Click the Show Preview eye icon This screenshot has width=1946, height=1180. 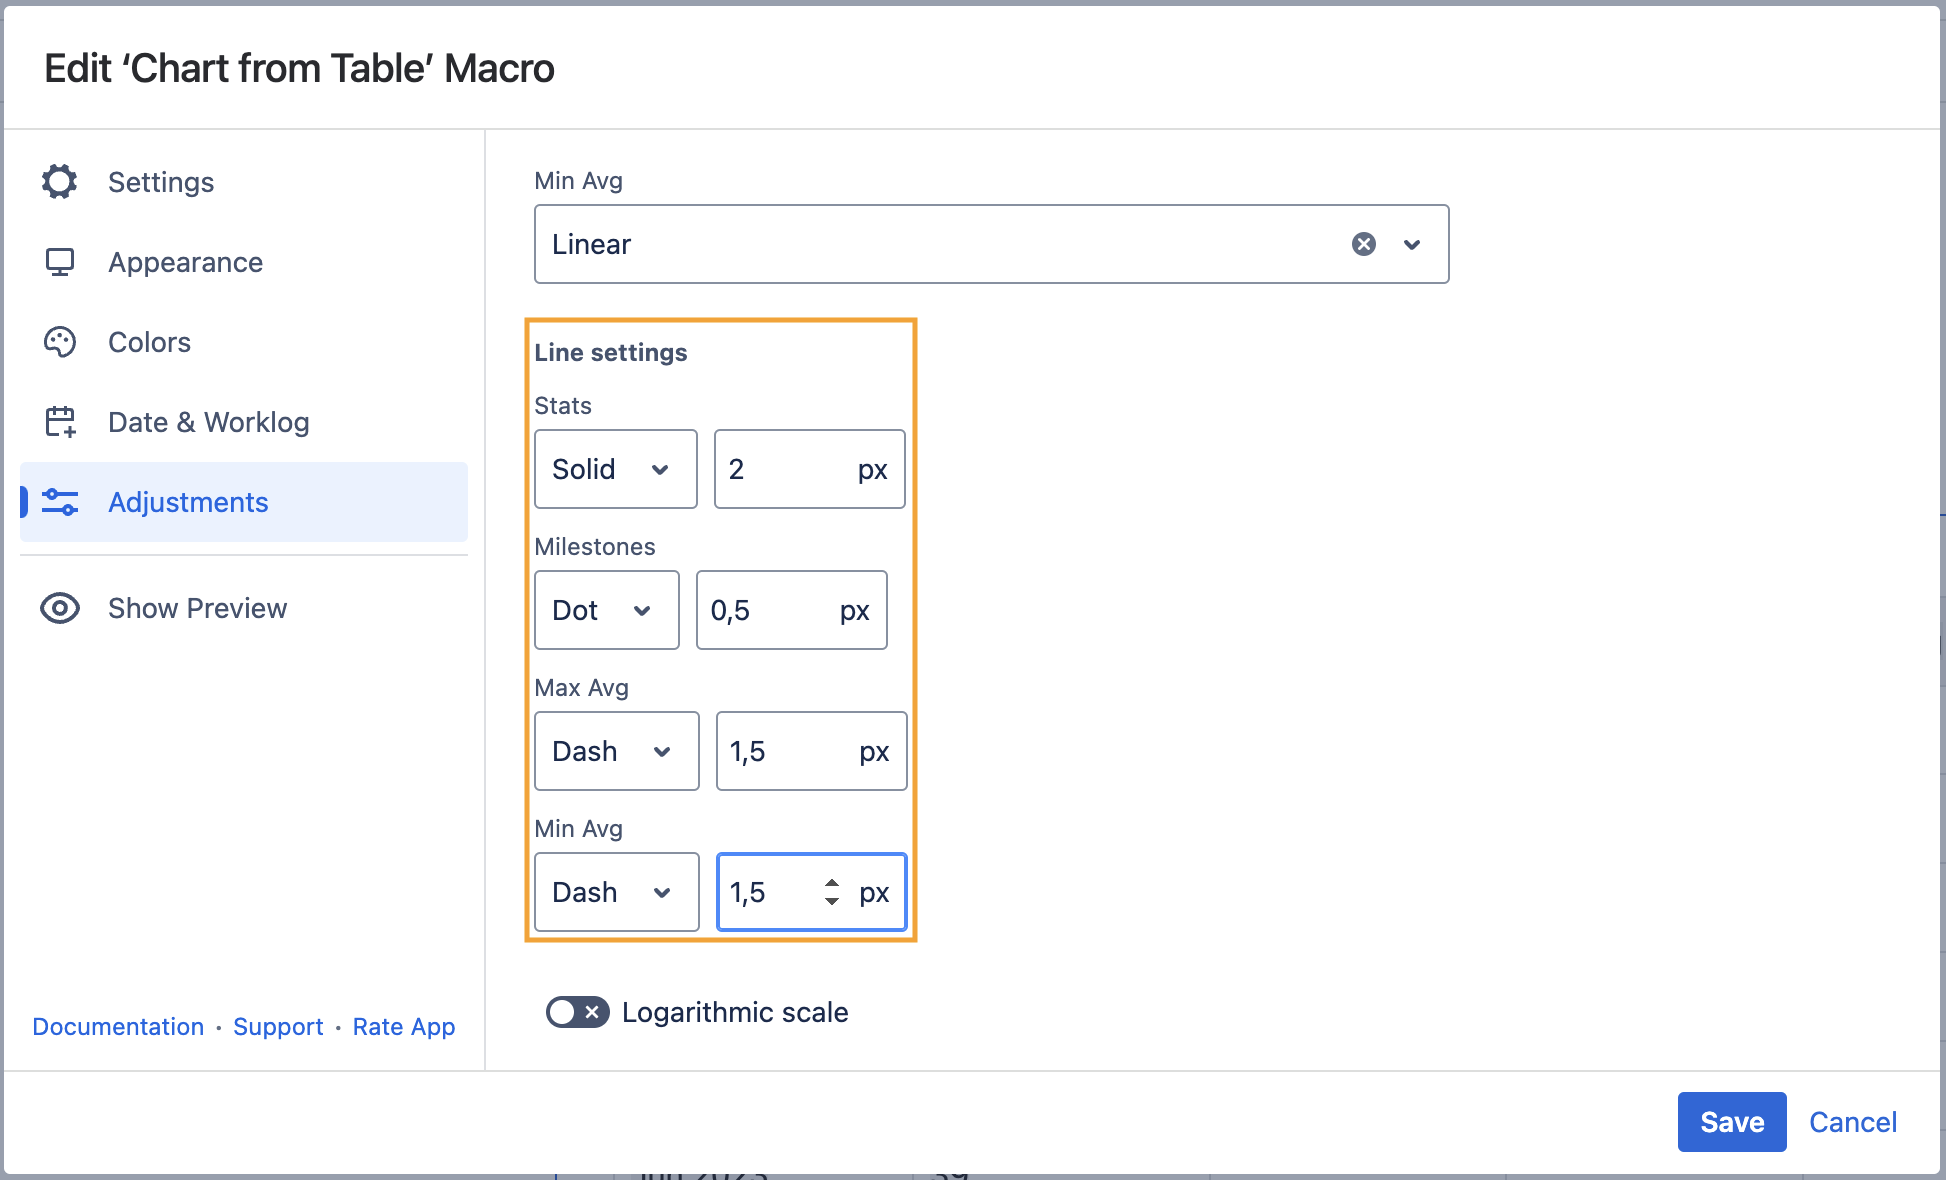(x=60, y=608)
